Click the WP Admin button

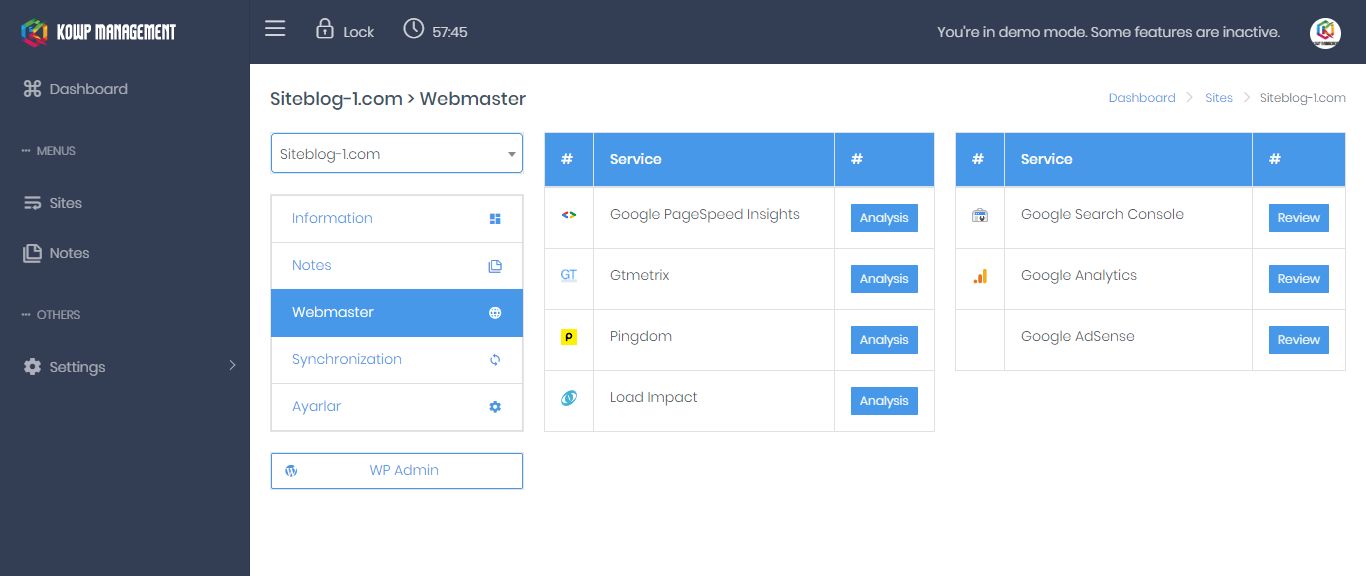pos(397,471)
